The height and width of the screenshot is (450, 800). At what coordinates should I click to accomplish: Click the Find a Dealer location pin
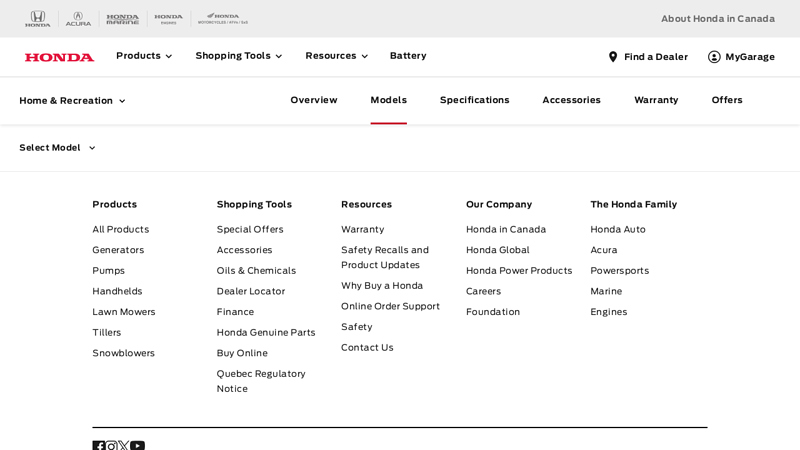click(613, 57)
